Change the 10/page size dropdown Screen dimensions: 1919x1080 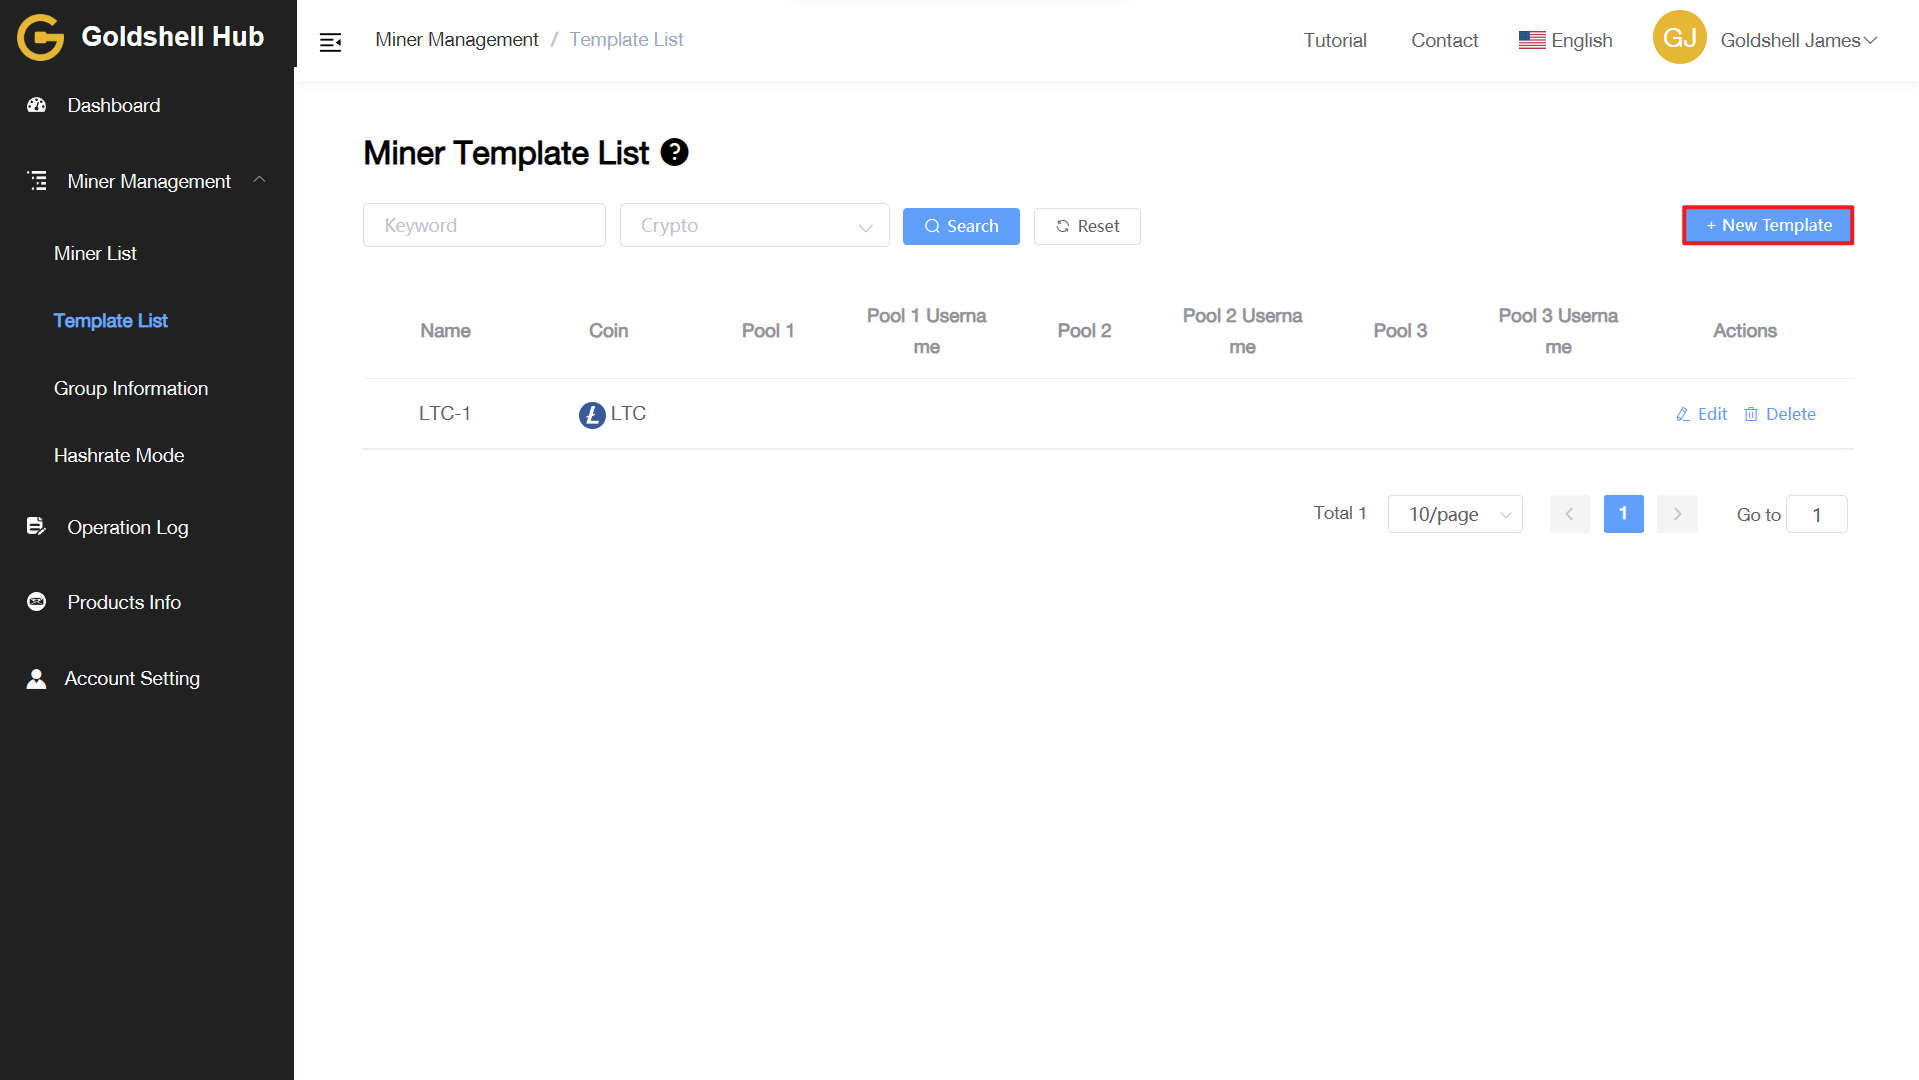(1454, 514)
